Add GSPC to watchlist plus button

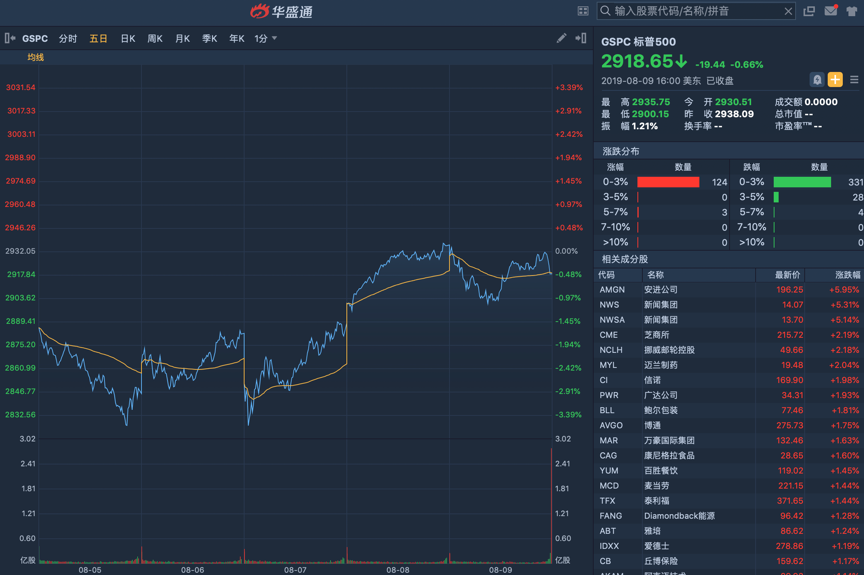(x=835, y=80)
